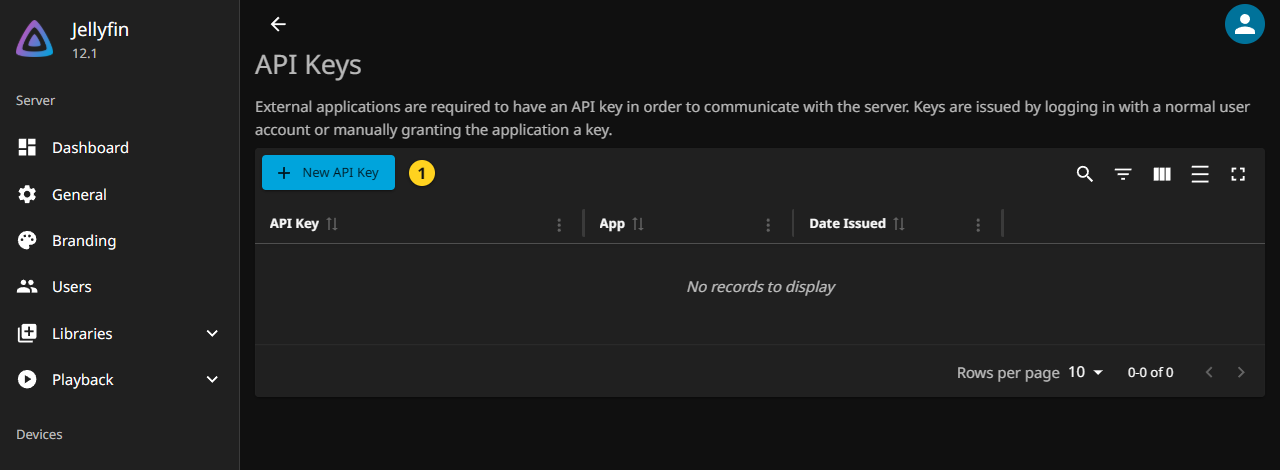Sort by the Date Issued column

tap(899, 224)
